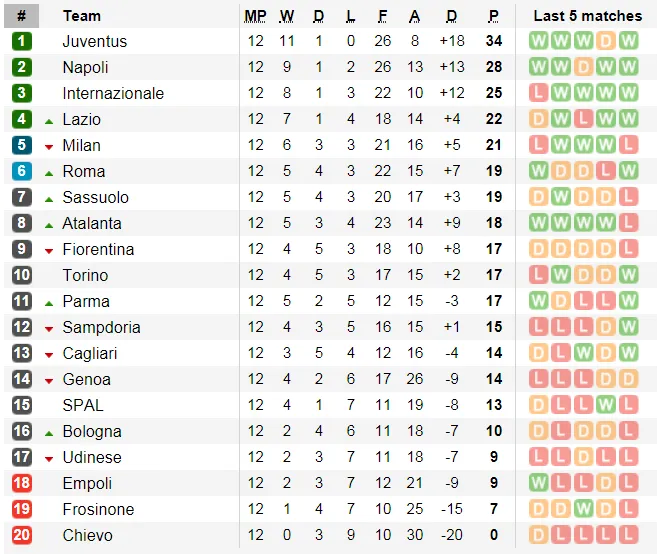Click Lazio's green up arrow indicator
The height and width of the screenshot is (554, 657).
tap(49, 122)
